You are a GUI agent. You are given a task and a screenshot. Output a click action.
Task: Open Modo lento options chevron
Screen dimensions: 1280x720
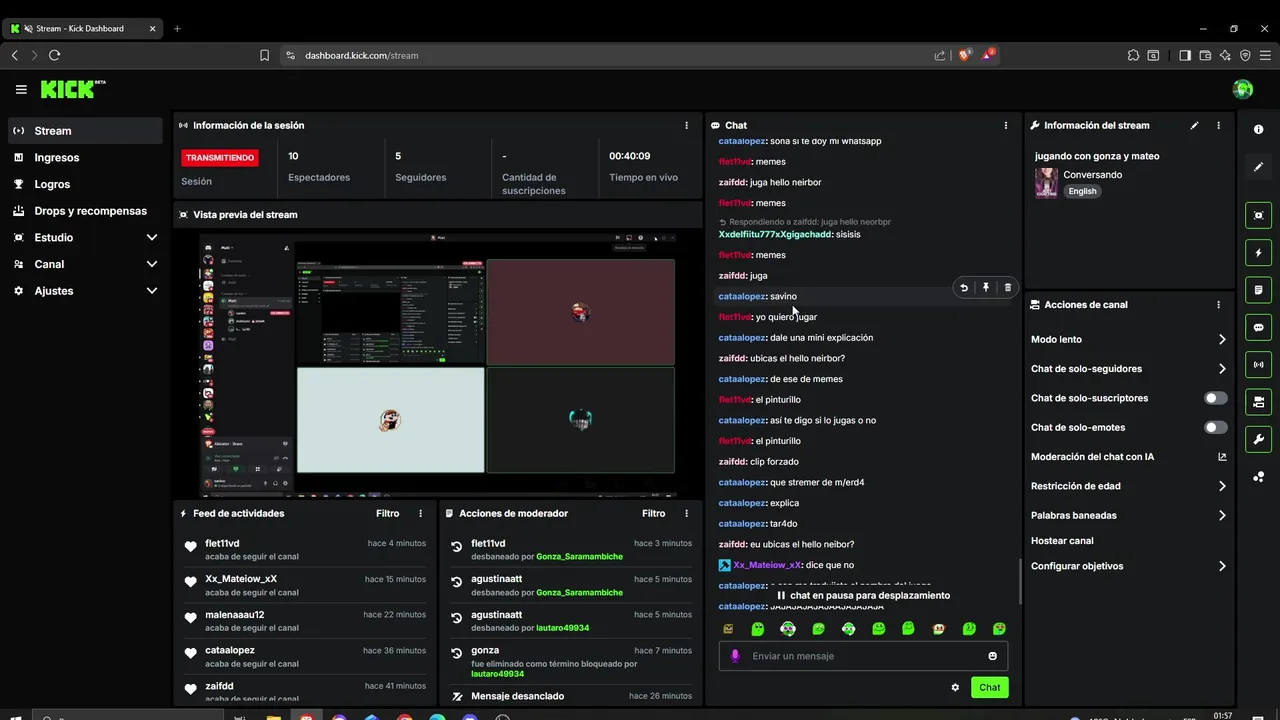[x=1222, y=340]
